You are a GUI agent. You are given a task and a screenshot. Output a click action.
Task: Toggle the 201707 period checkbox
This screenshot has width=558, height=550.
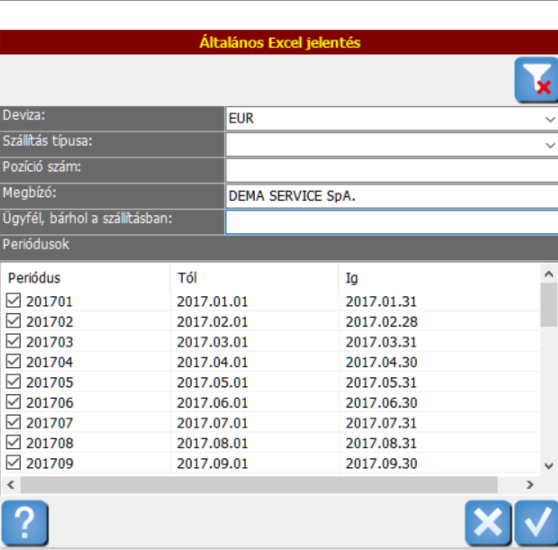[x=14, y=422]
